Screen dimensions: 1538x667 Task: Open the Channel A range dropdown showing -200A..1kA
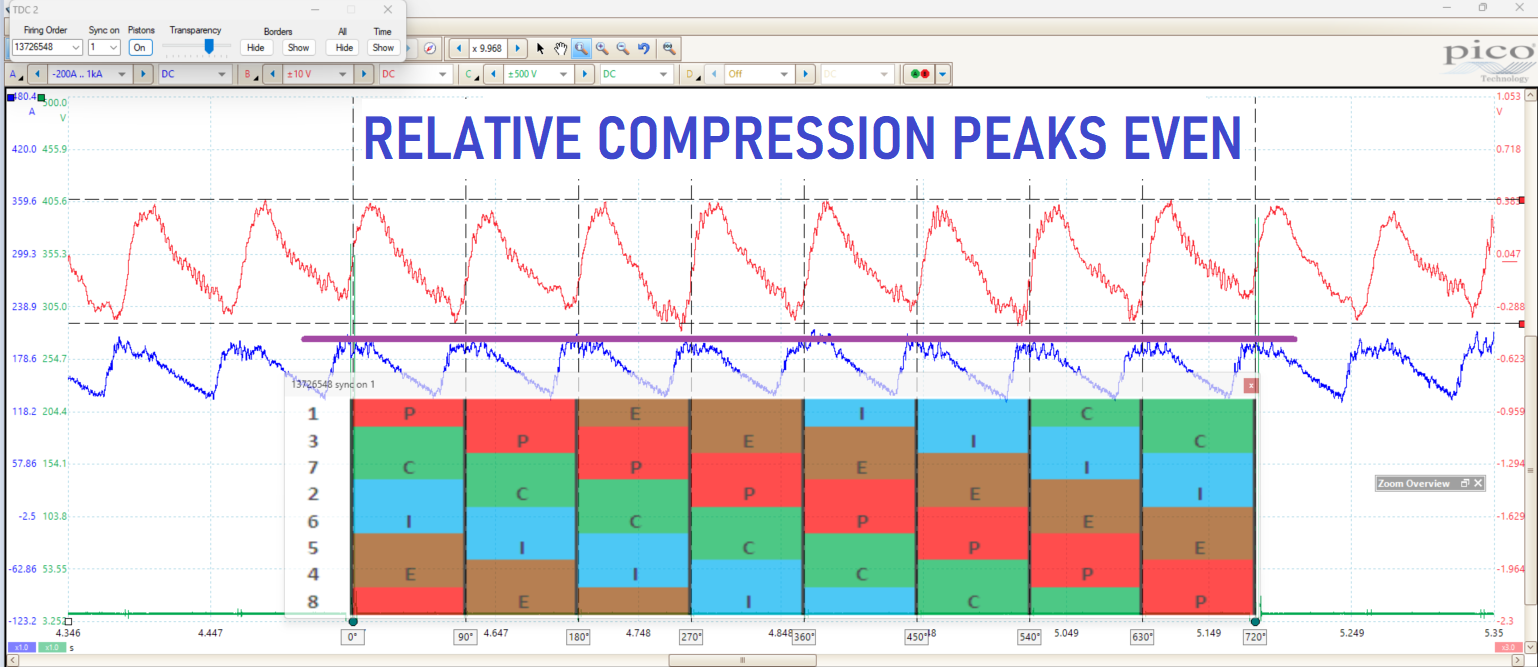point(88,73)
